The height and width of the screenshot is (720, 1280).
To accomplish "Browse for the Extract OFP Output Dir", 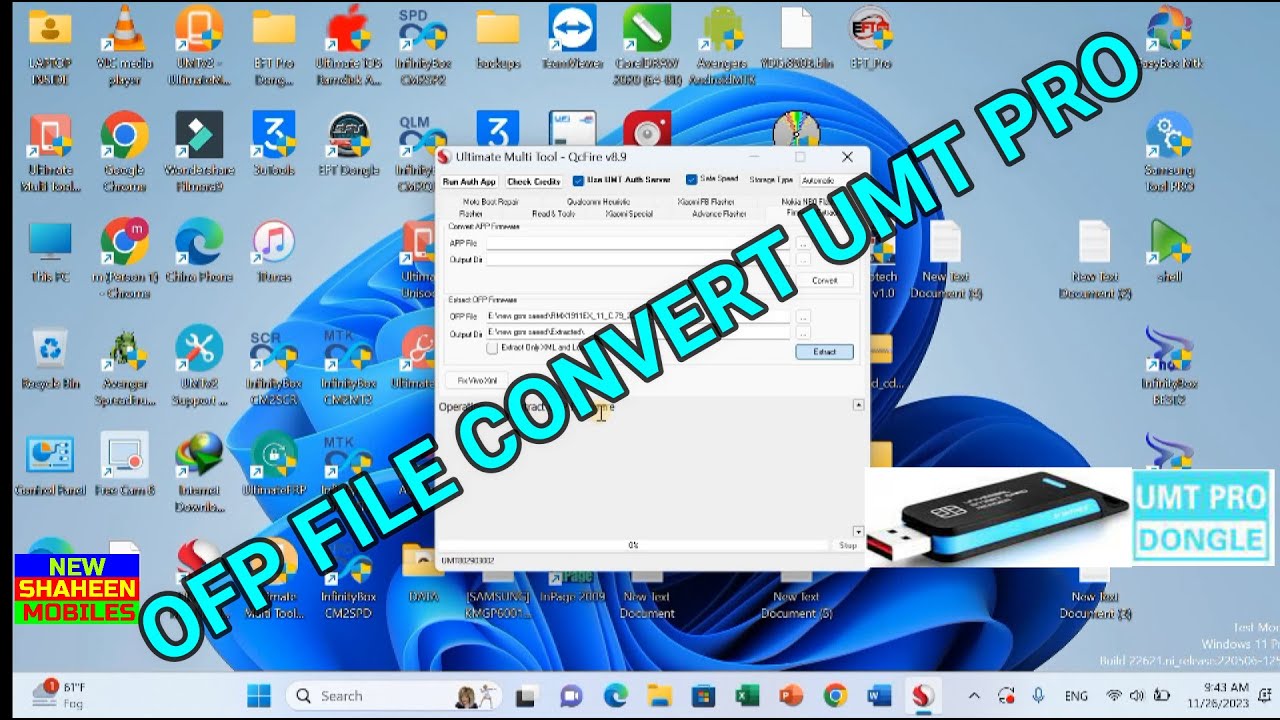I will click(x=803, y=332).
